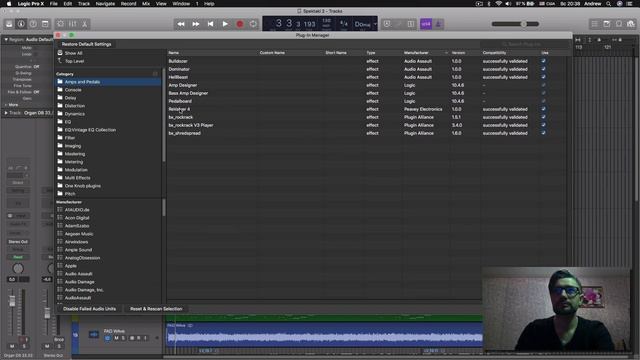Uncheck Use box for bx_rockrack
This screenshot has height=360, width=640.
pyautogui.click(x=543, y=117)
